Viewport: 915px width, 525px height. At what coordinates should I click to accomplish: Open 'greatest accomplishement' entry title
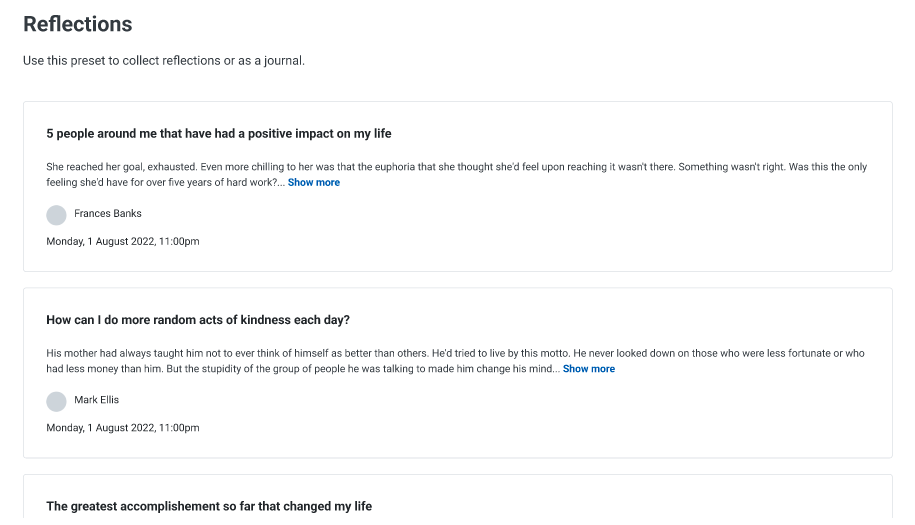[209, 506]
